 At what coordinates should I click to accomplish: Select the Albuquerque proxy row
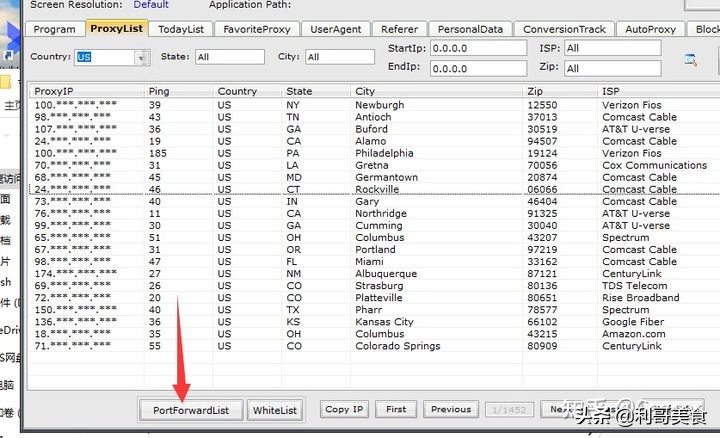click(374, 274)
